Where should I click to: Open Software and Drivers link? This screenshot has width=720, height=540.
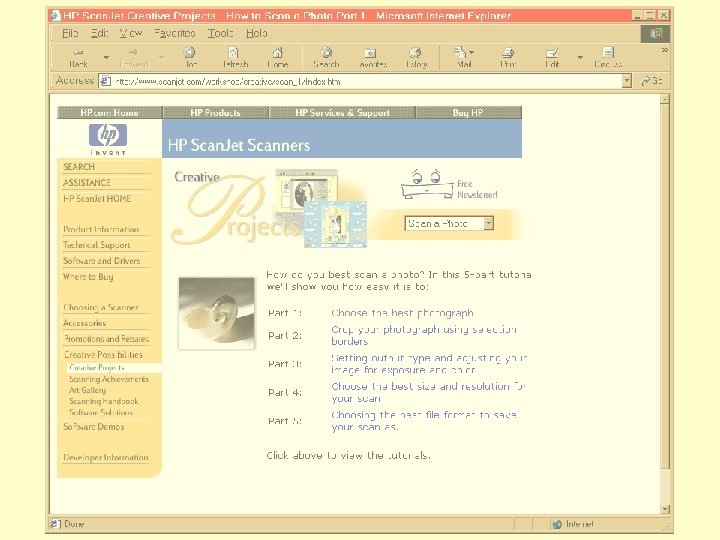point(101,261)
